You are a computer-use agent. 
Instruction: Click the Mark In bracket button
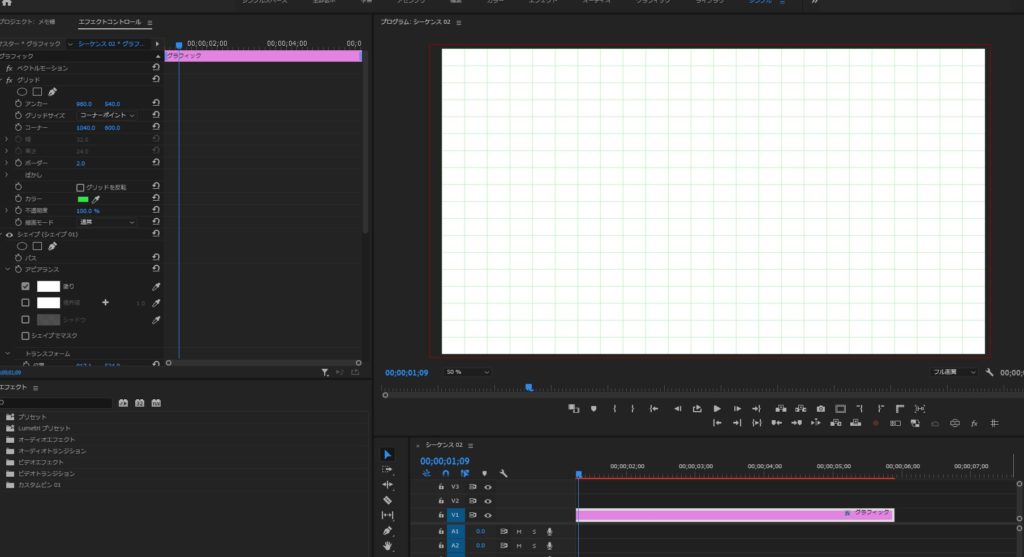pos(615,409)
